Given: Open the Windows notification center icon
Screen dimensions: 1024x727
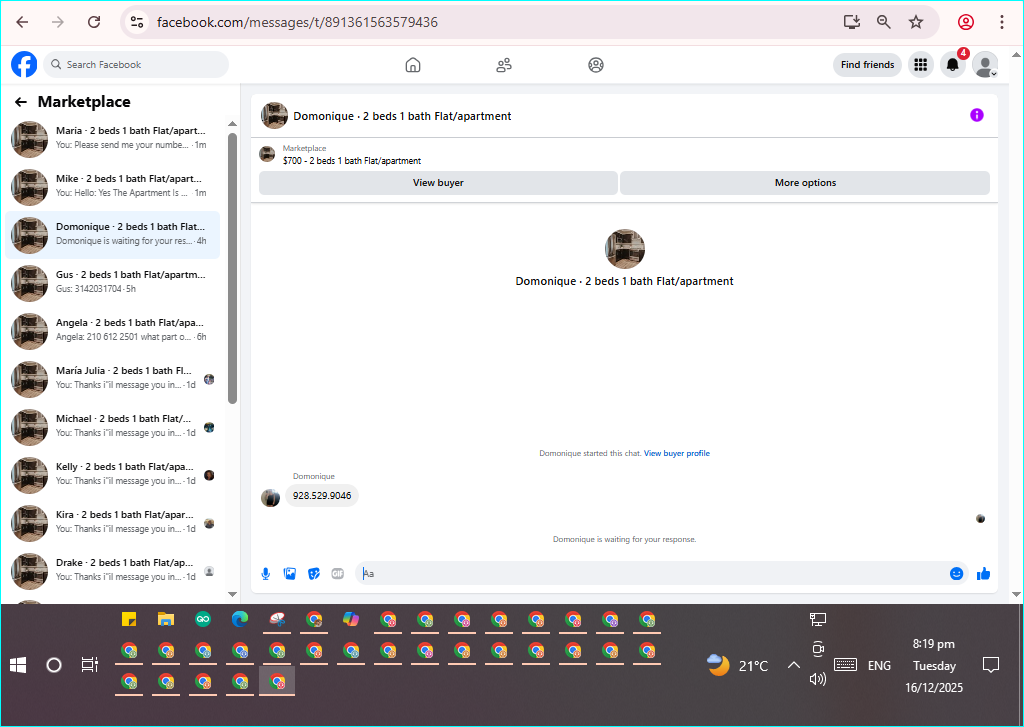Looking at the screenshot, I should tap(991, 666).
